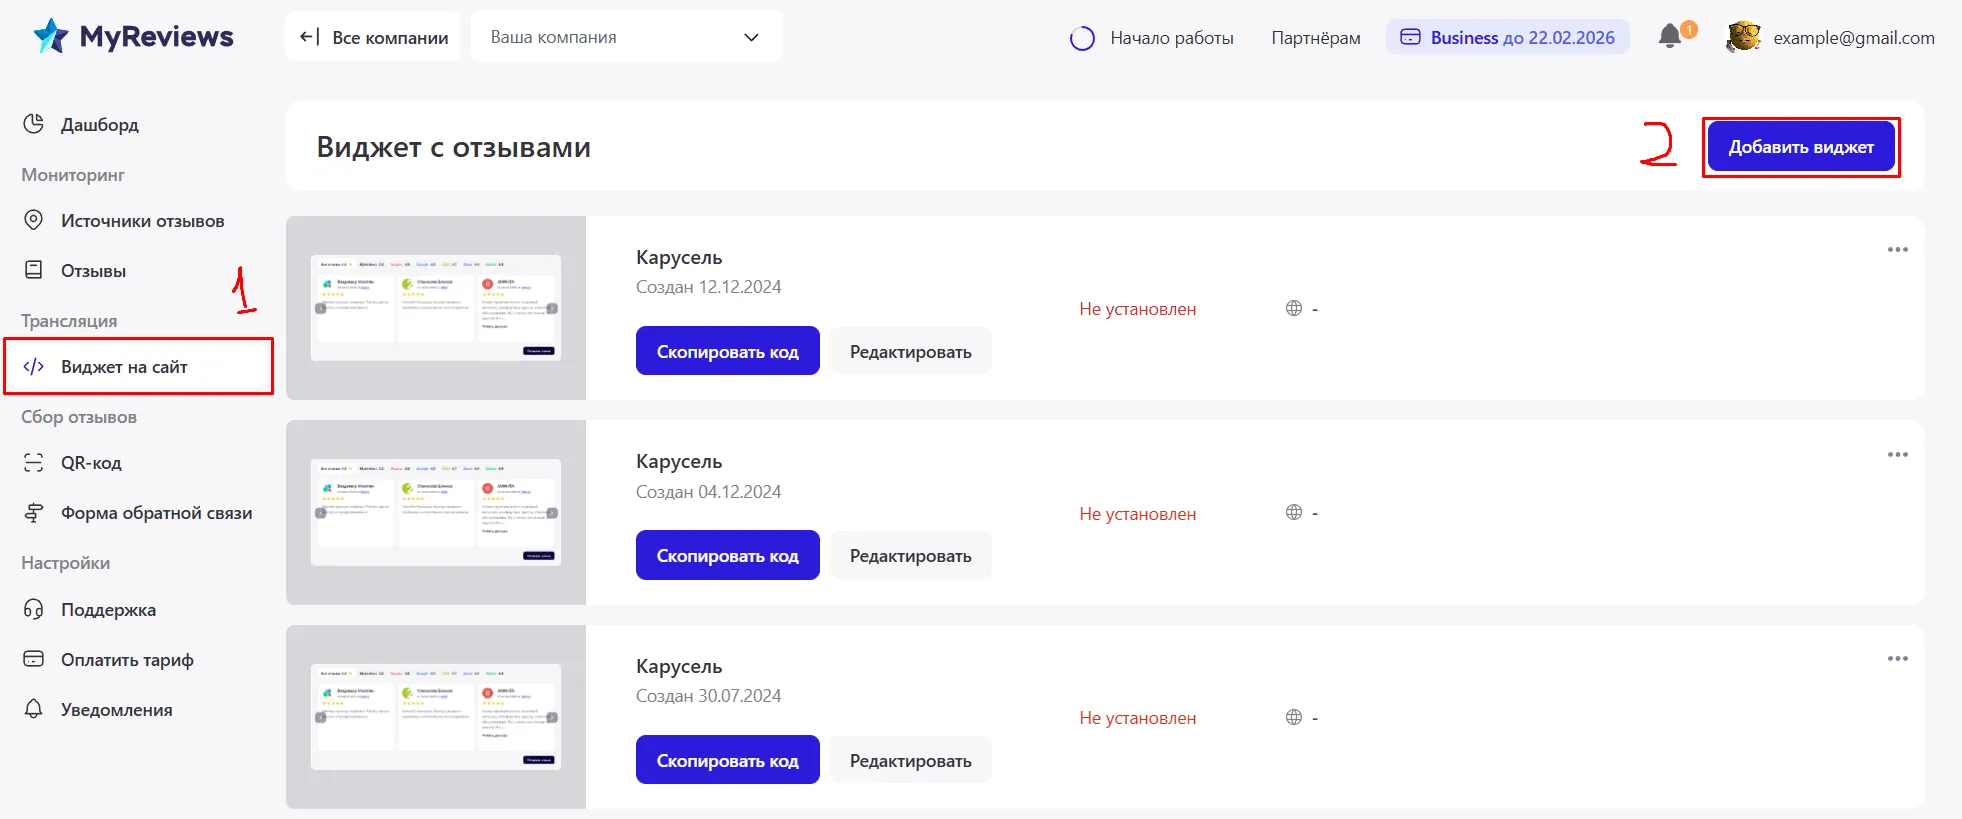The height and width of the screenshot is (819, 1962).
Task: Click Business до 22.02.2026 plan badge
Action: [x=1508, y=37]
